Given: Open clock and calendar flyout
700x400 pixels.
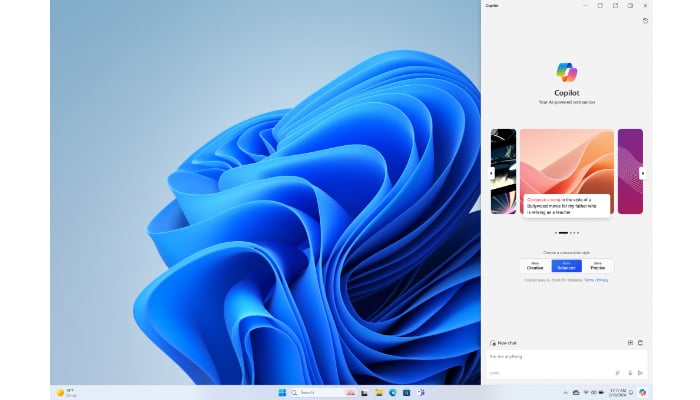Looking at the screenshot, I should click(x=618, y=392).
